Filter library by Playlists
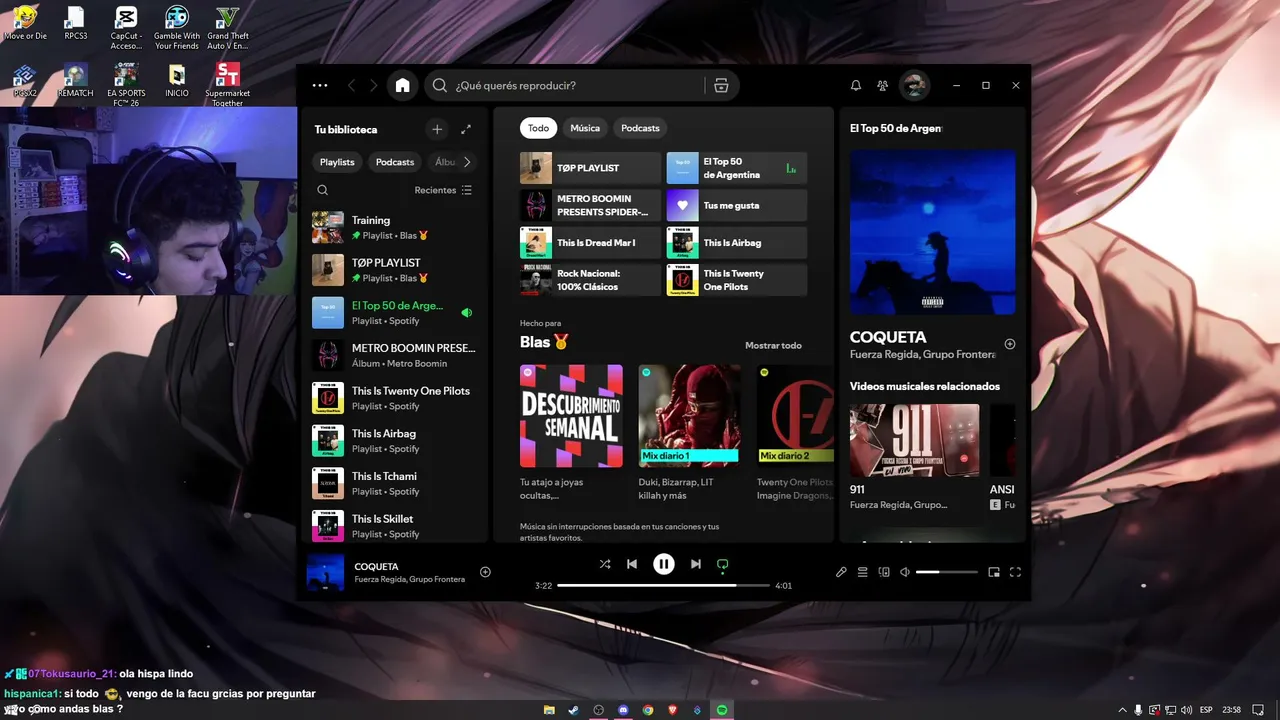 pyautogui.click(x=337, y=162)
